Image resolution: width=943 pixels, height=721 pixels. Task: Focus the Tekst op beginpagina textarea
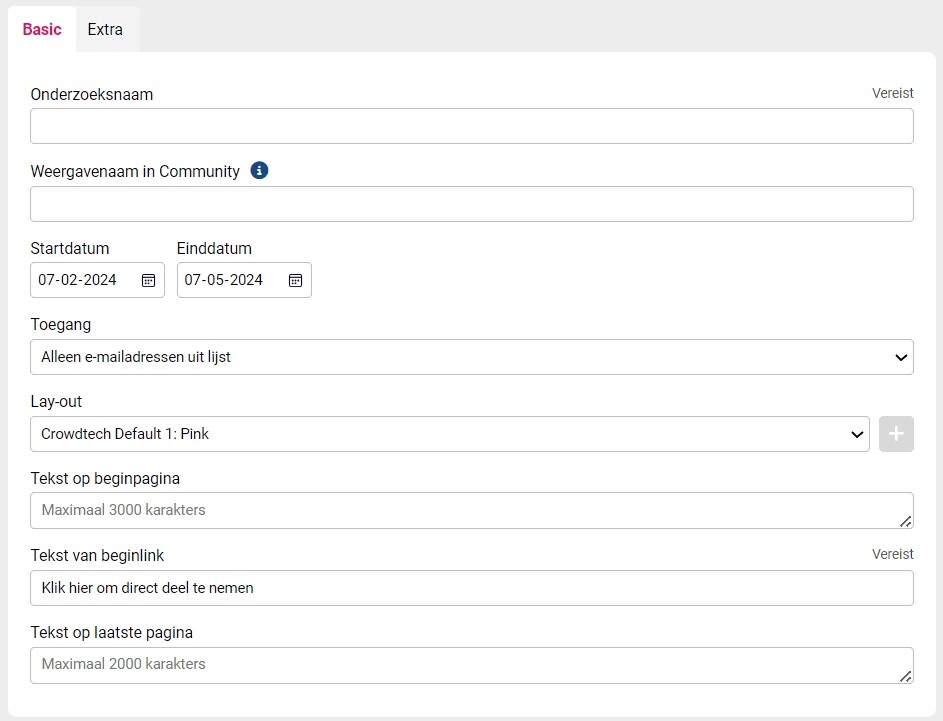[x=472, y=511]
